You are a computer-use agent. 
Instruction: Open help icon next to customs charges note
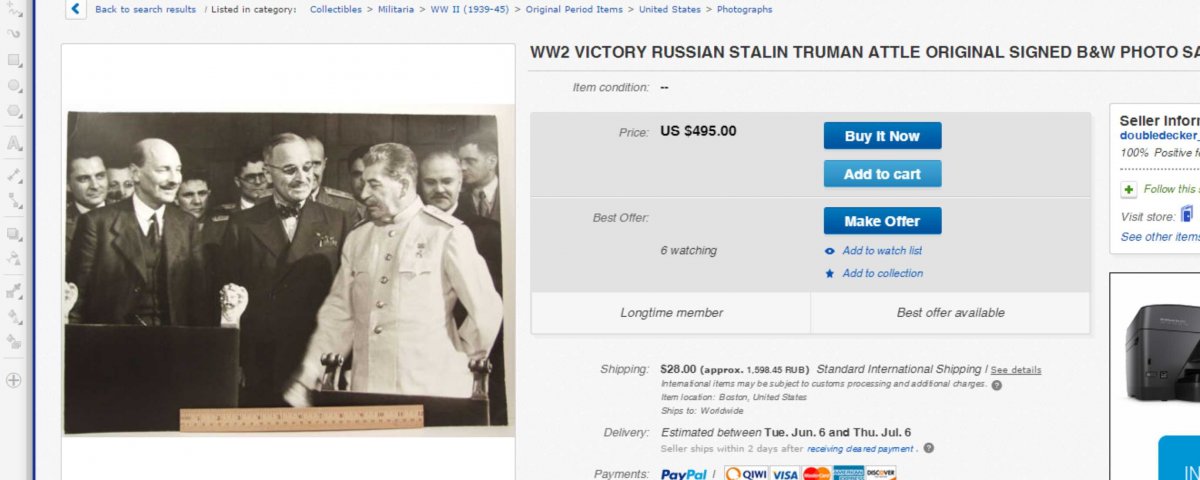996,385
